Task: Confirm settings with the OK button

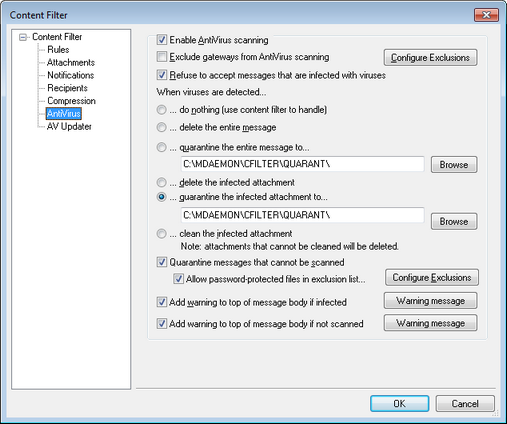Action: pyautogui.click(x=399, y=404)
